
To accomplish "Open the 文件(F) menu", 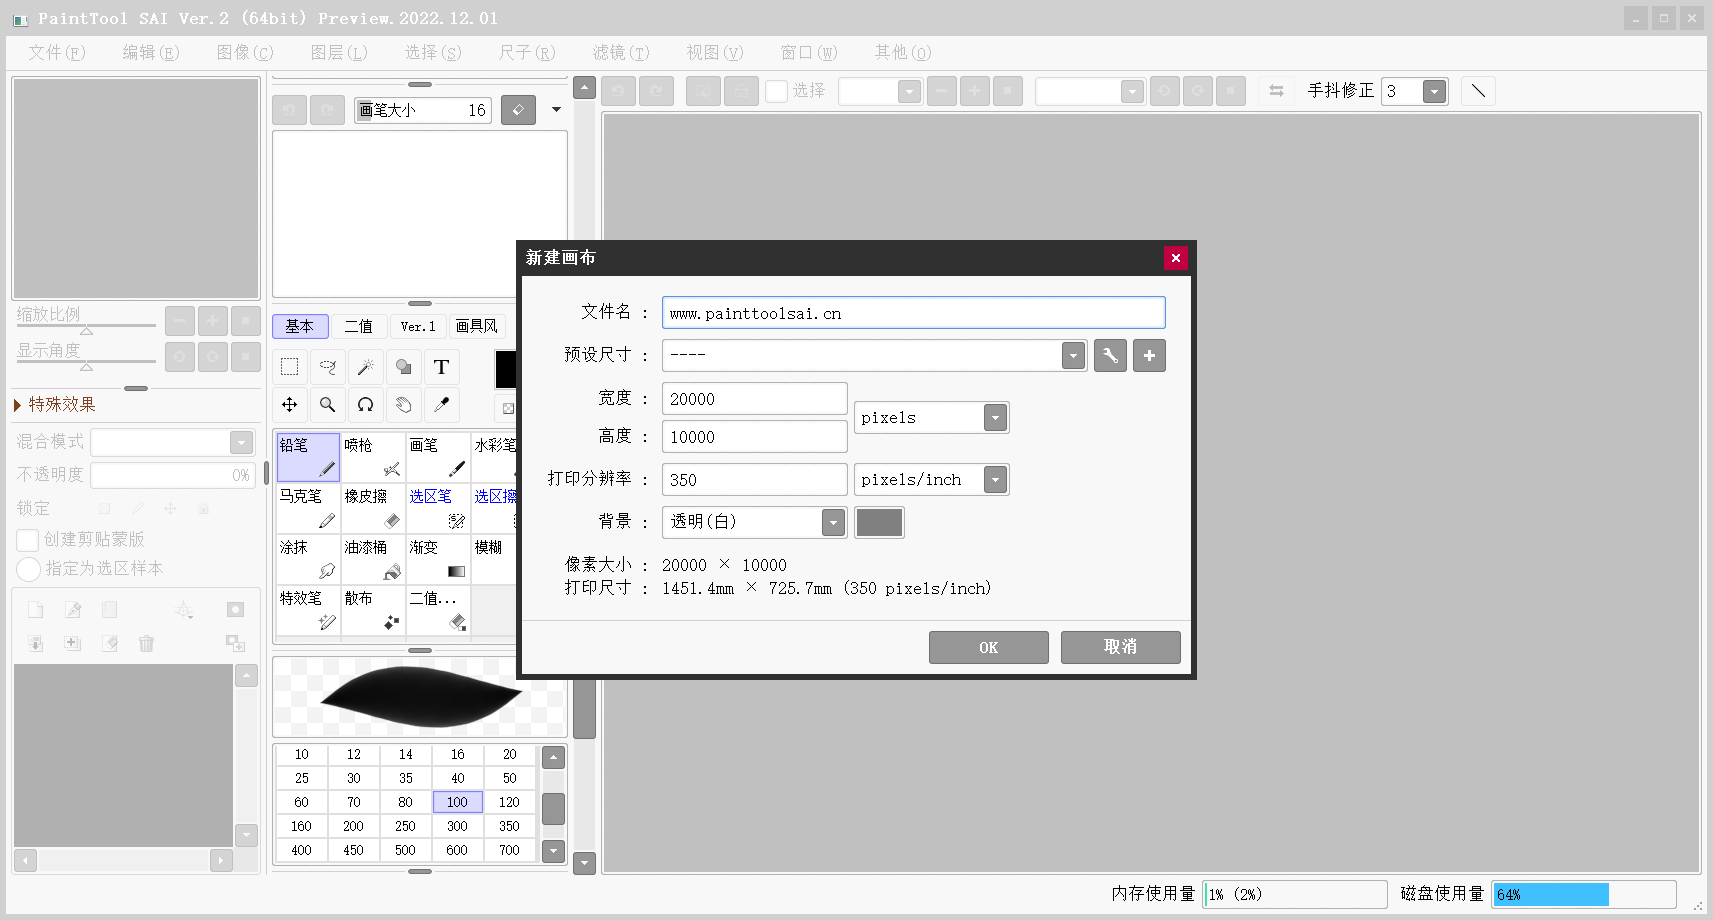I will pyautogui.click(x=57, y=52).
